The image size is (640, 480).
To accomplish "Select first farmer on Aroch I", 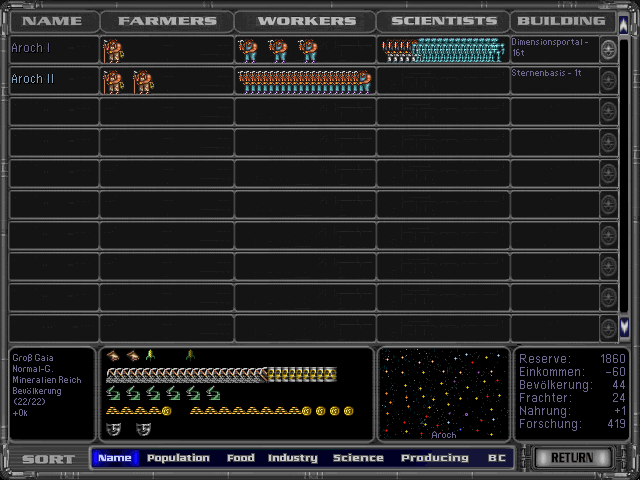I will [x=112, y=50].
